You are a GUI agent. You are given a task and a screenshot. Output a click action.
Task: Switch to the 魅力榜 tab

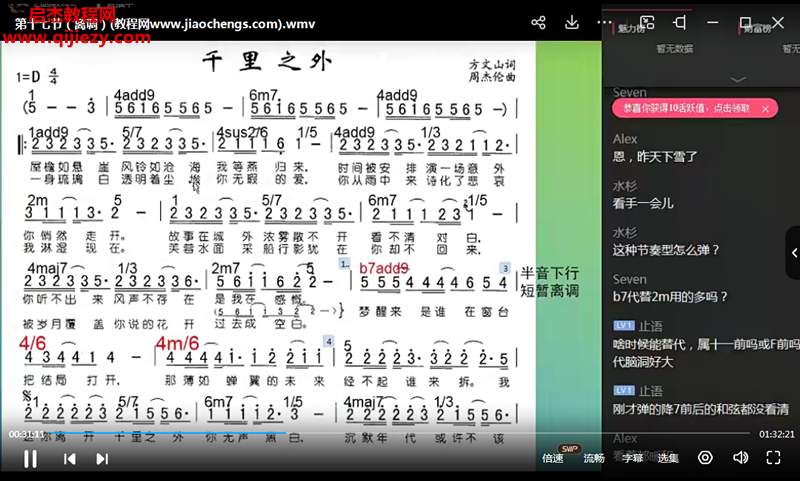[632, 28]
